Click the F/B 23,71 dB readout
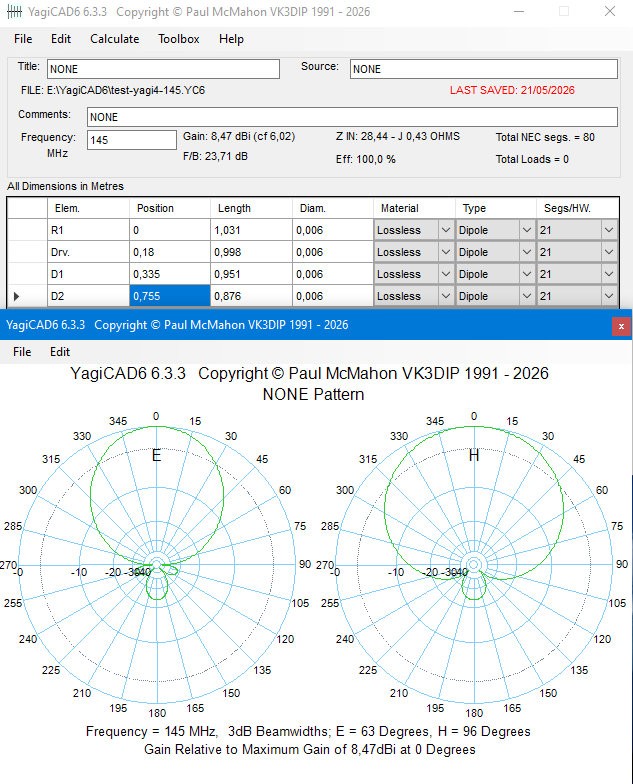This screenshot has width=633, height=784. (x=215, y=156)
